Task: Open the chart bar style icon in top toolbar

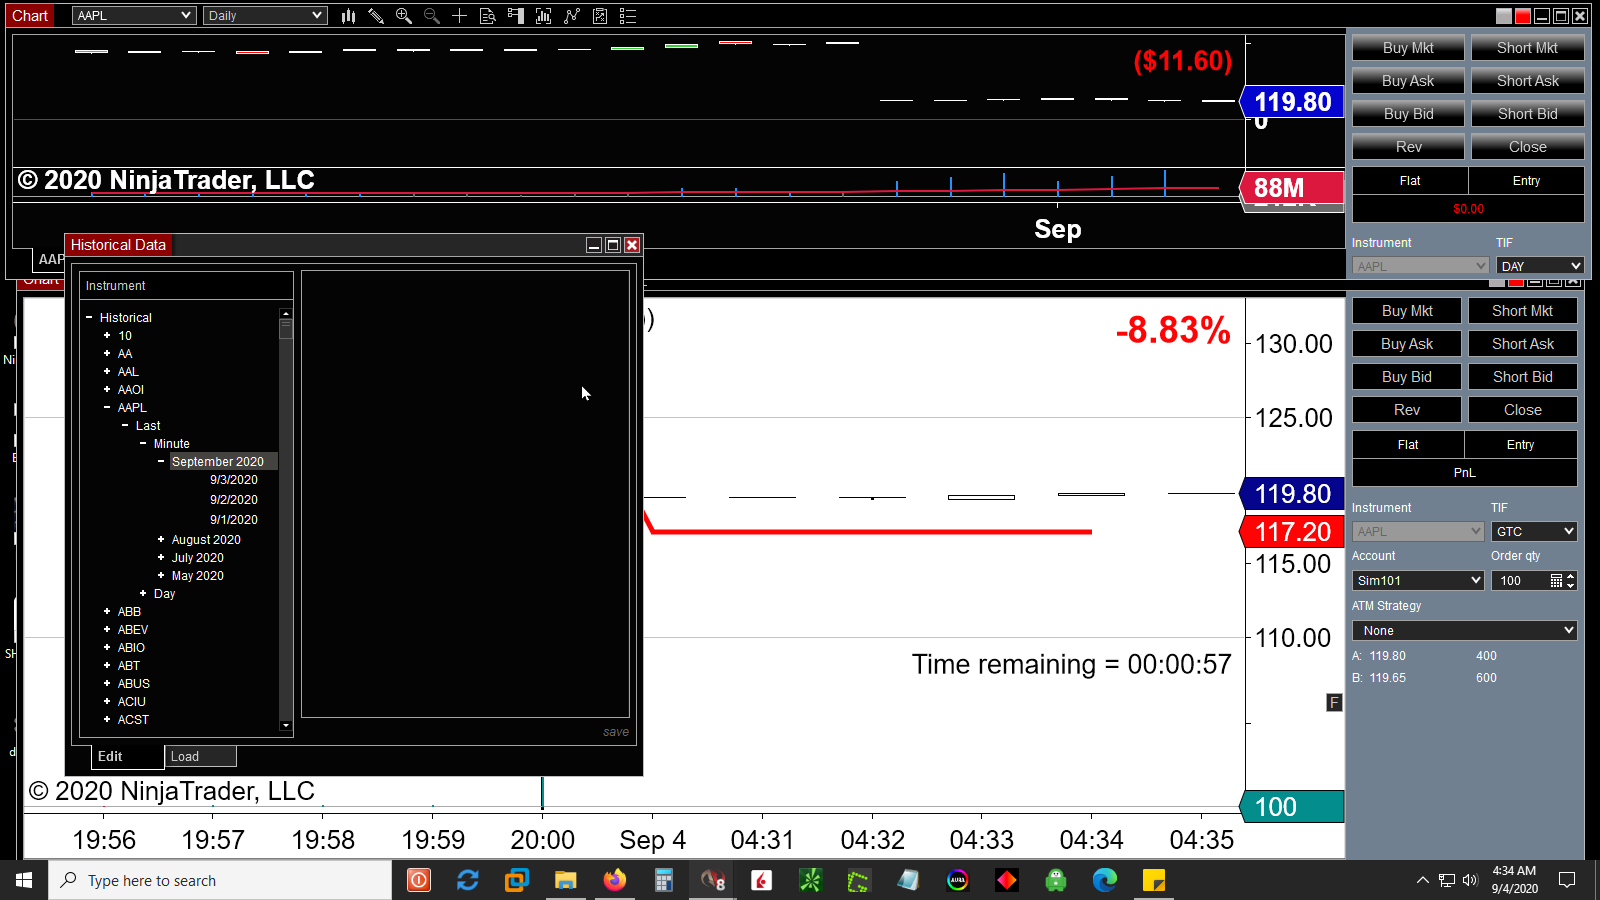Action: pos(348,16)
